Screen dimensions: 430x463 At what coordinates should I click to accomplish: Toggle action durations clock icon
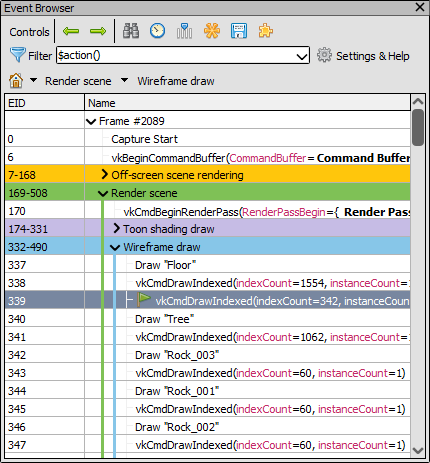pos(157,31)
